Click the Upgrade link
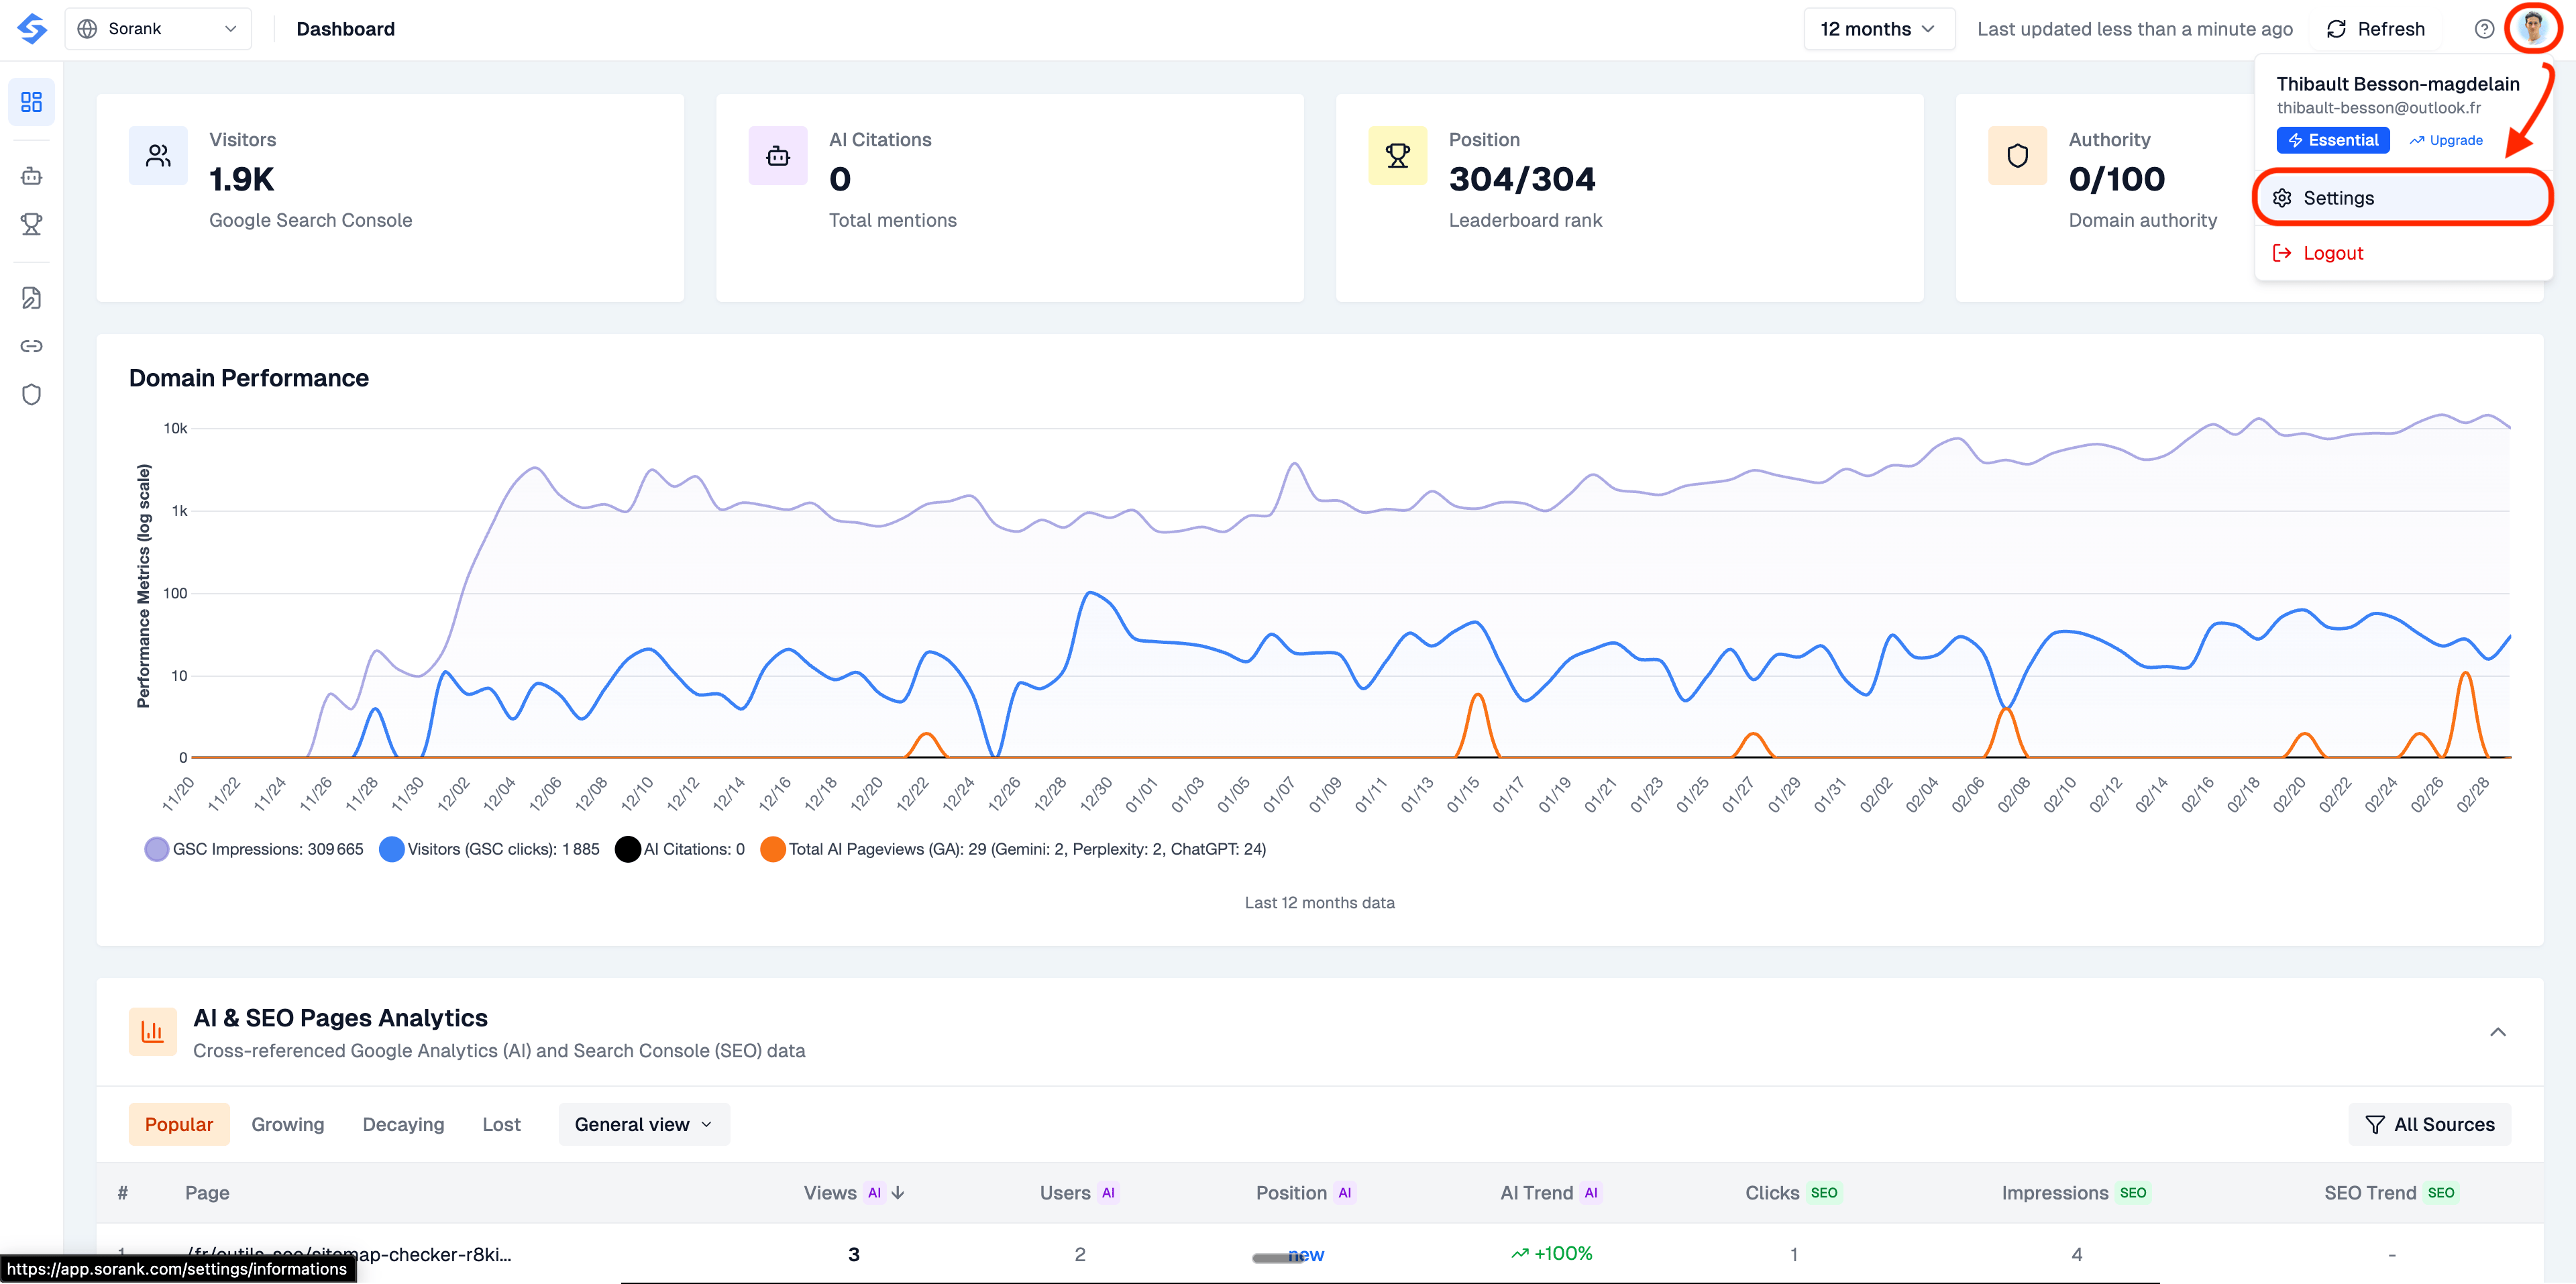Screen dimensions: 2576x1284 pos(2446,140)
